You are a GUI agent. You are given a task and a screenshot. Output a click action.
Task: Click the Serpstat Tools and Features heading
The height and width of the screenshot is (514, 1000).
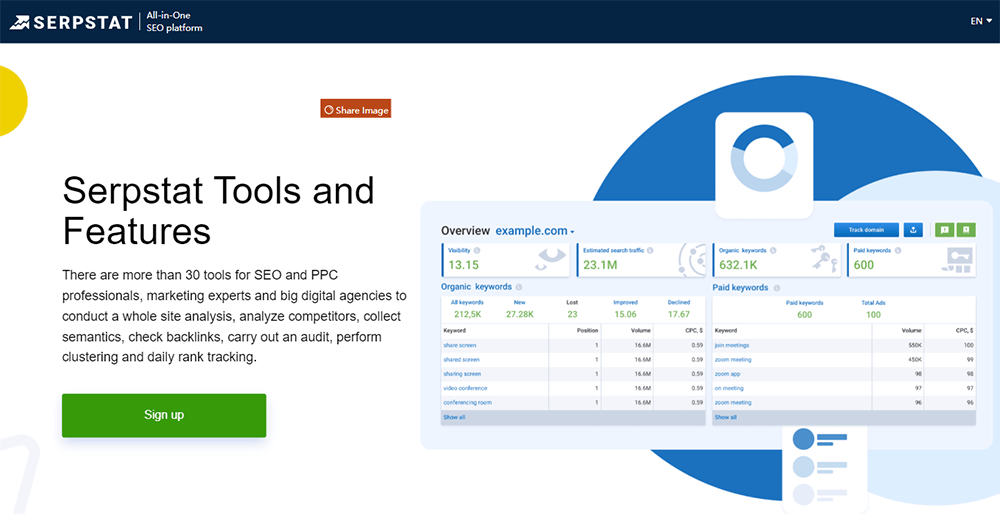(218, 210)
